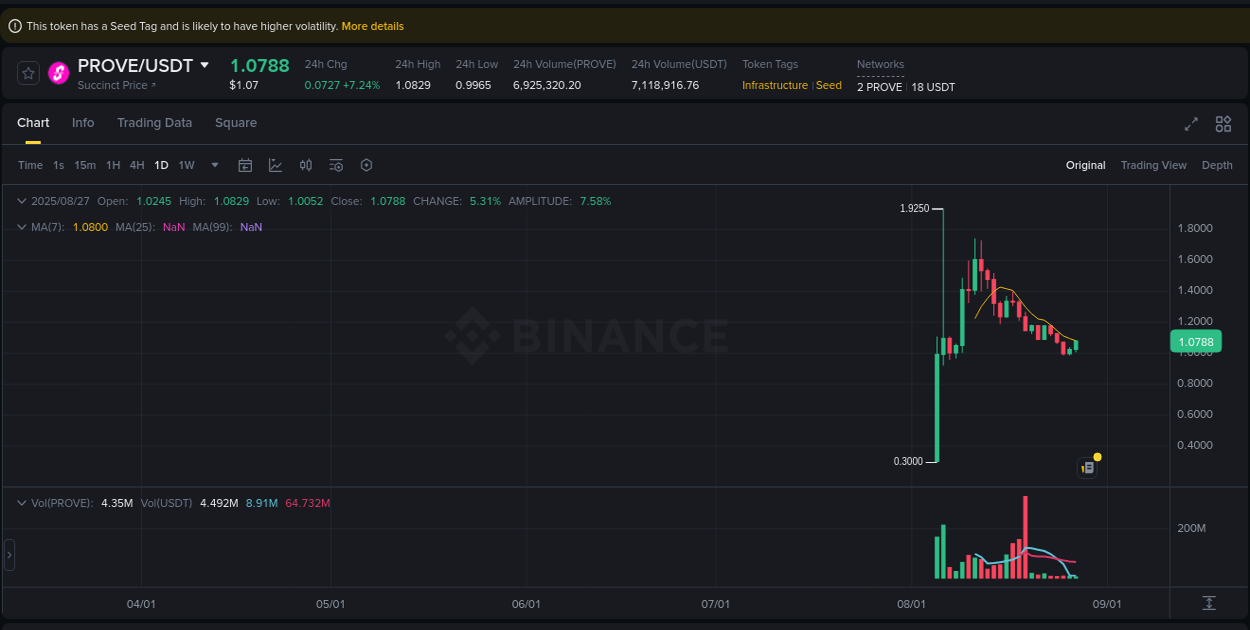Switch to the Trading Data tab
1250x630 pixels.
click(154, 122)
